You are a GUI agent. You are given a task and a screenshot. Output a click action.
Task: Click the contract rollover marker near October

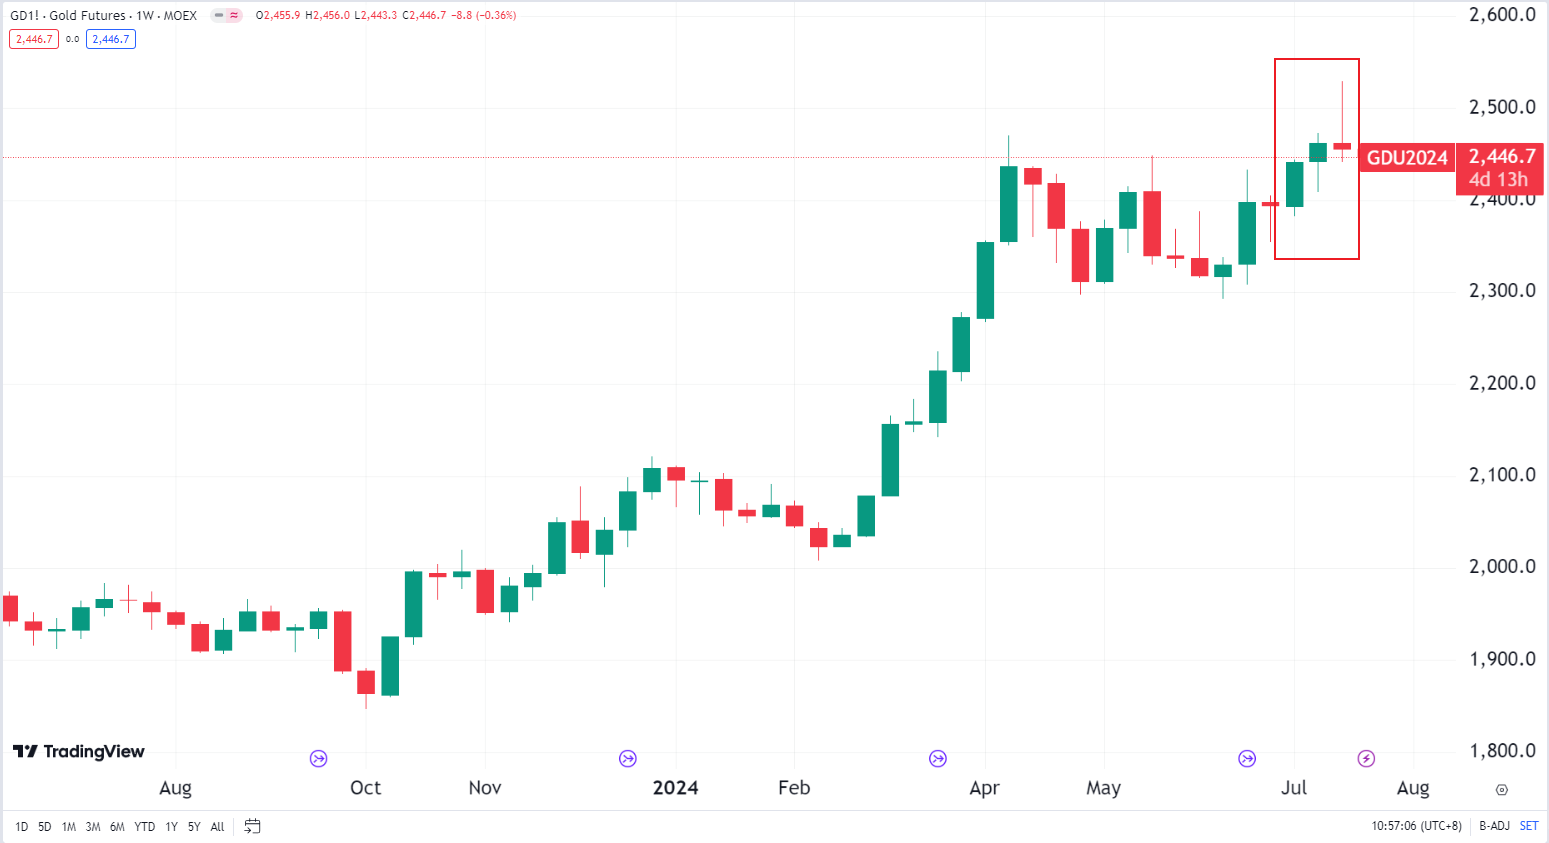click(319, 759)
